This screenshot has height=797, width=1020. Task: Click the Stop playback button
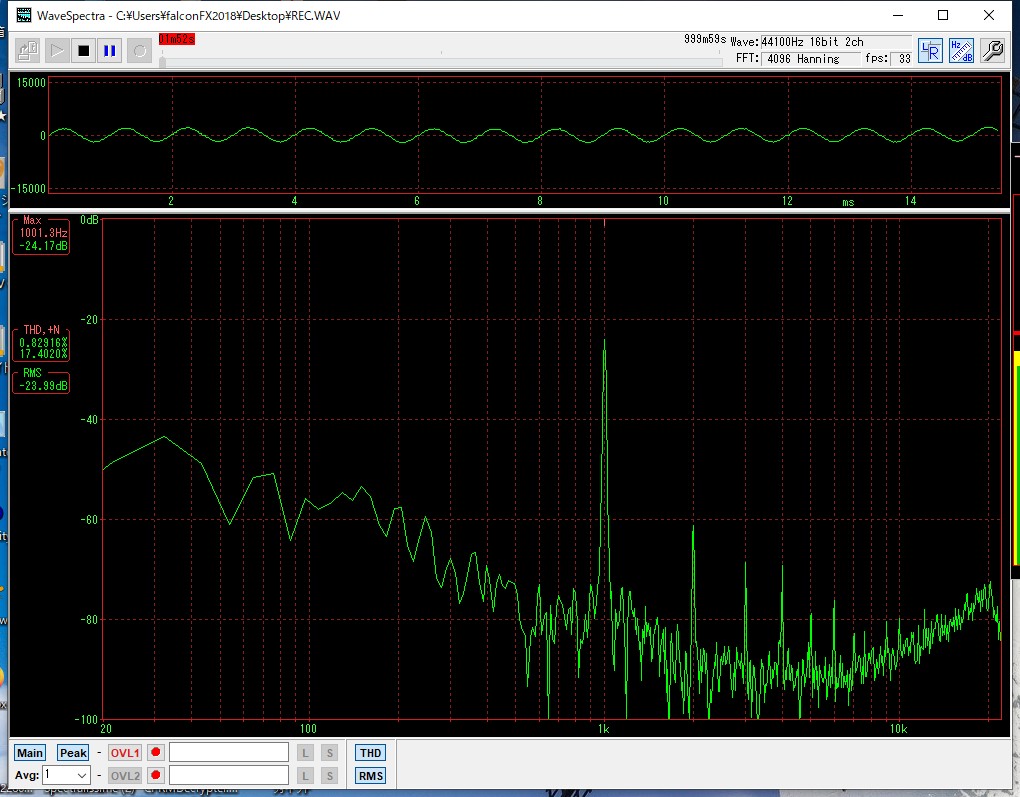tap(84, 50)
